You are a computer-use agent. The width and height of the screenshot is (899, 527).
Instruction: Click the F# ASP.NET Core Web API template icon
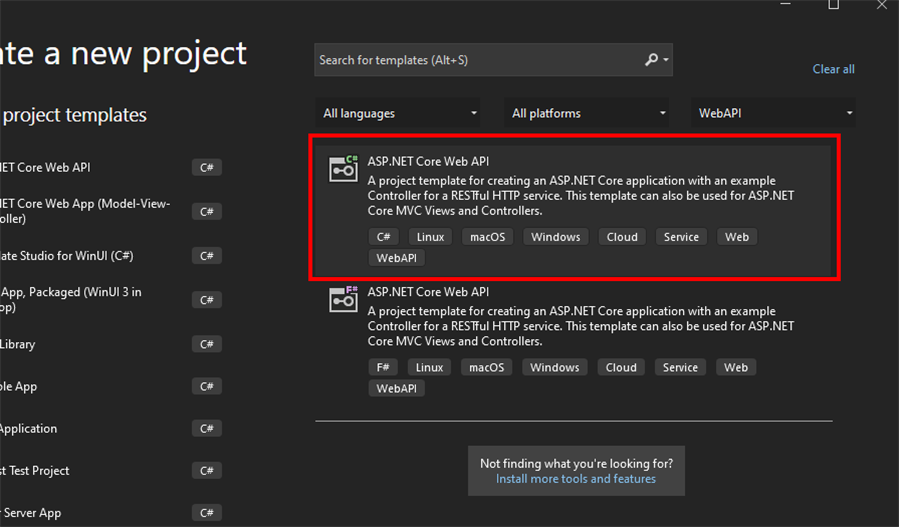343,299
